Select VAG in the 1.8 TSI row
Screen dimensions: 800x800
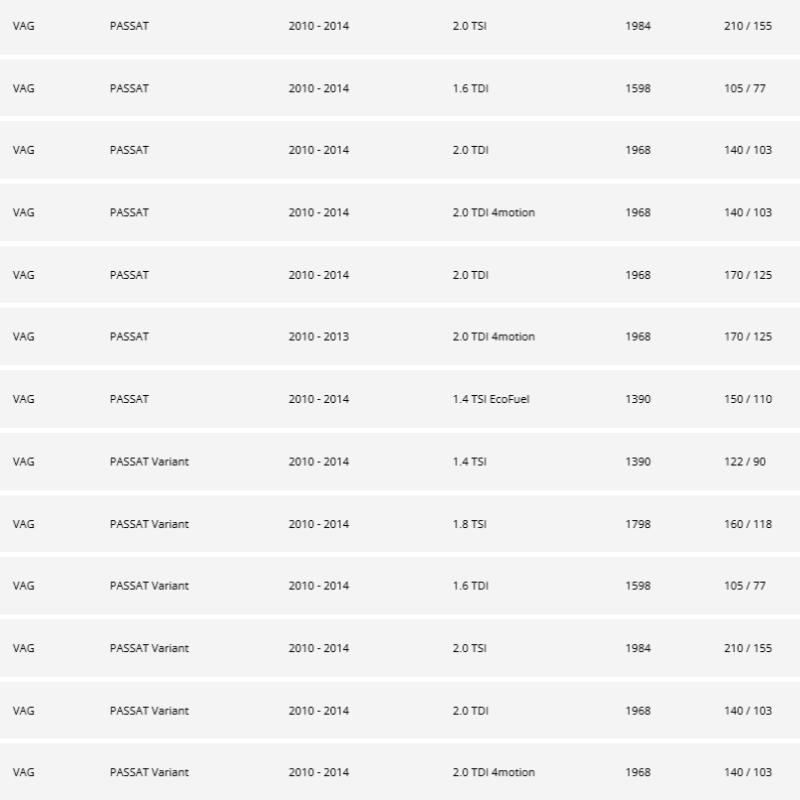[x=23, y=524]
